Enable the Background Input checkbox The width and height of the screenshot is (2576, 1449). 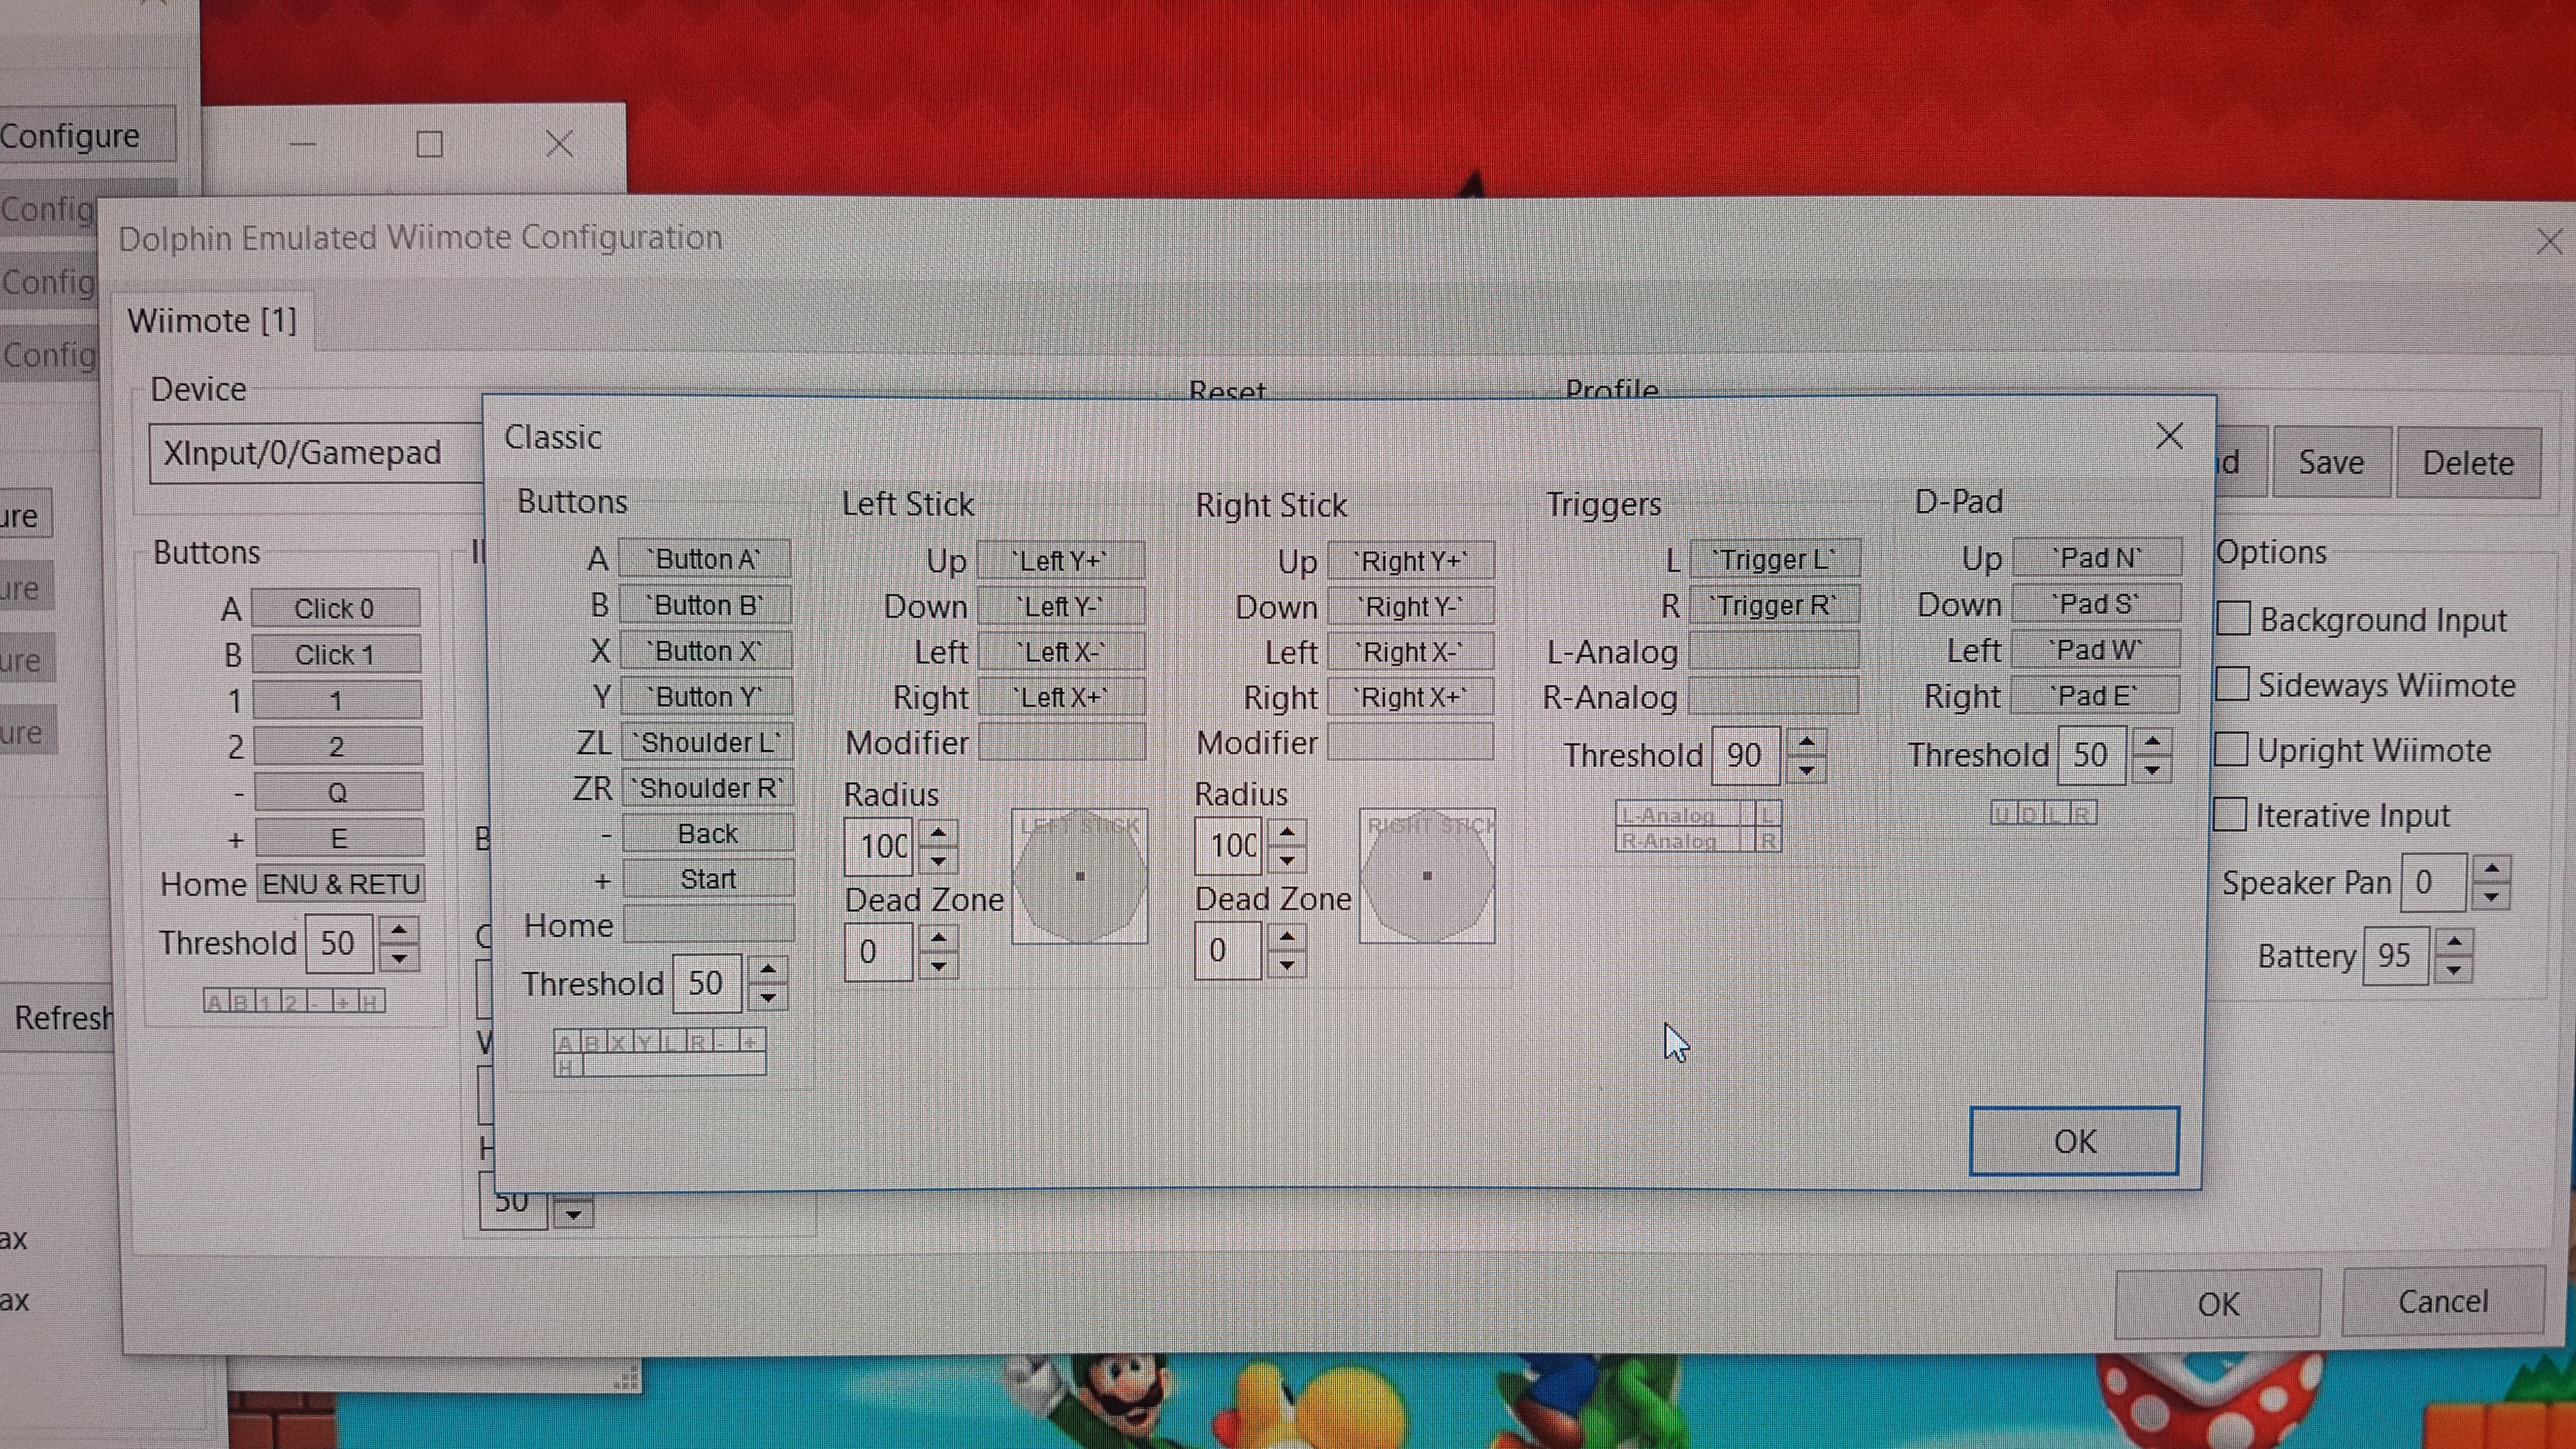pos(2234,619)
